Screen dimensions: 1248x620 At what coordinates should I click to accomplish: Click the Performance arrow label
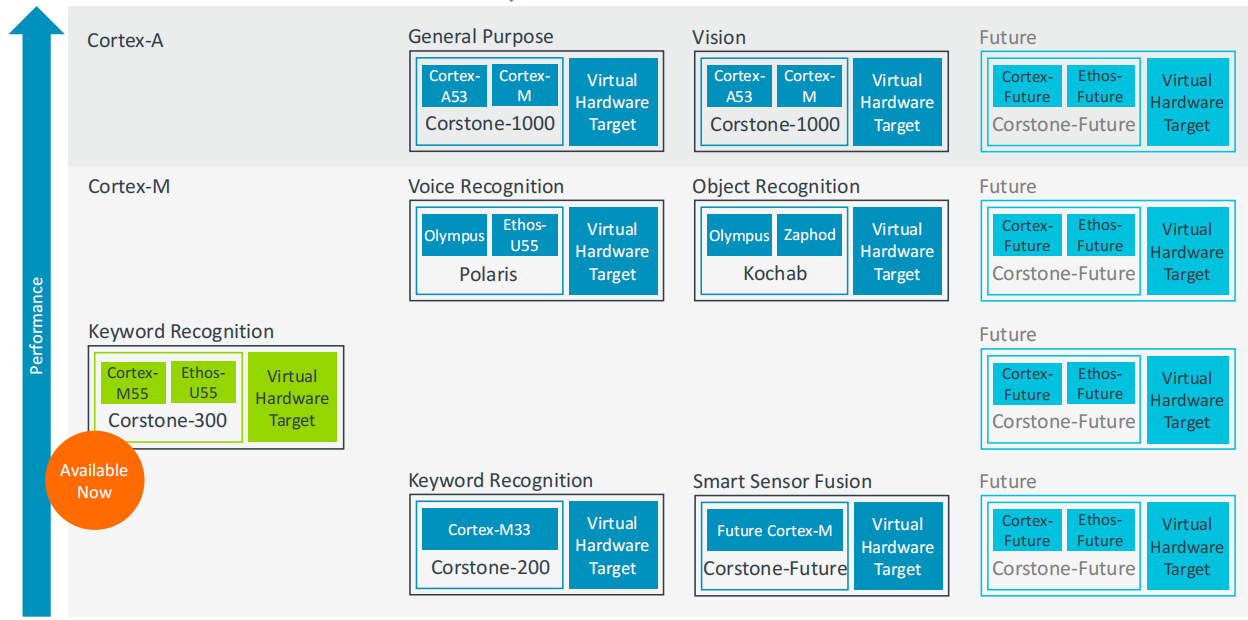37,325
